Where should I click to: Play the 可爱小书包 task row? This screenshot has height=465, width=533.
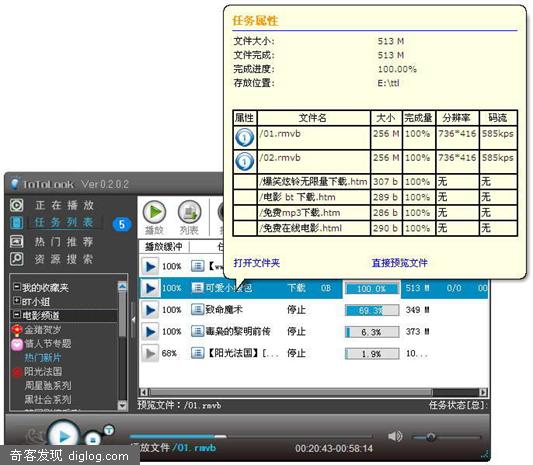point(150,288)
